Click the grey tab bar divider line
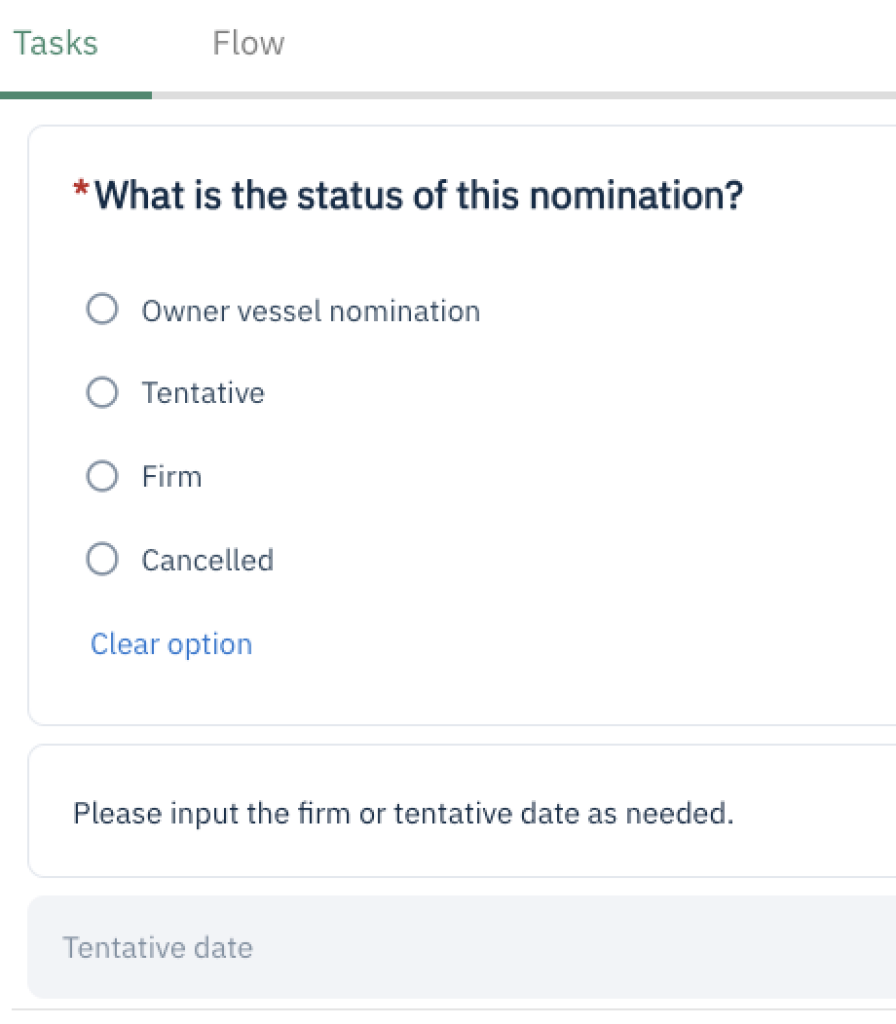The width and height of the screenshot is (896, 1024). pos(520,95)
